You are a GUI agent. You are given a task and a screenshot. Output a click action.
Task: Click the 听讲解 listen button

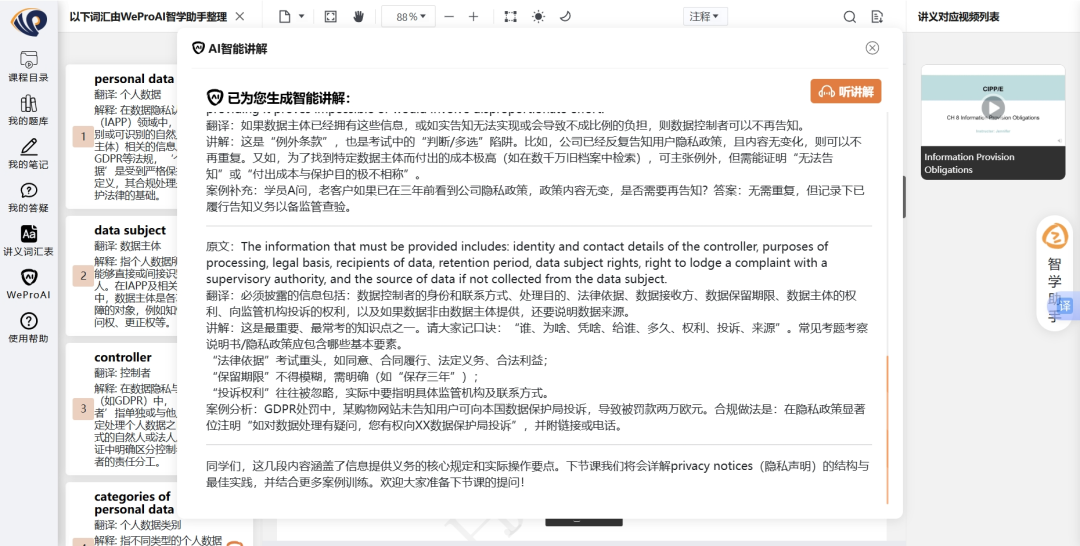click(x=846, y=92)
